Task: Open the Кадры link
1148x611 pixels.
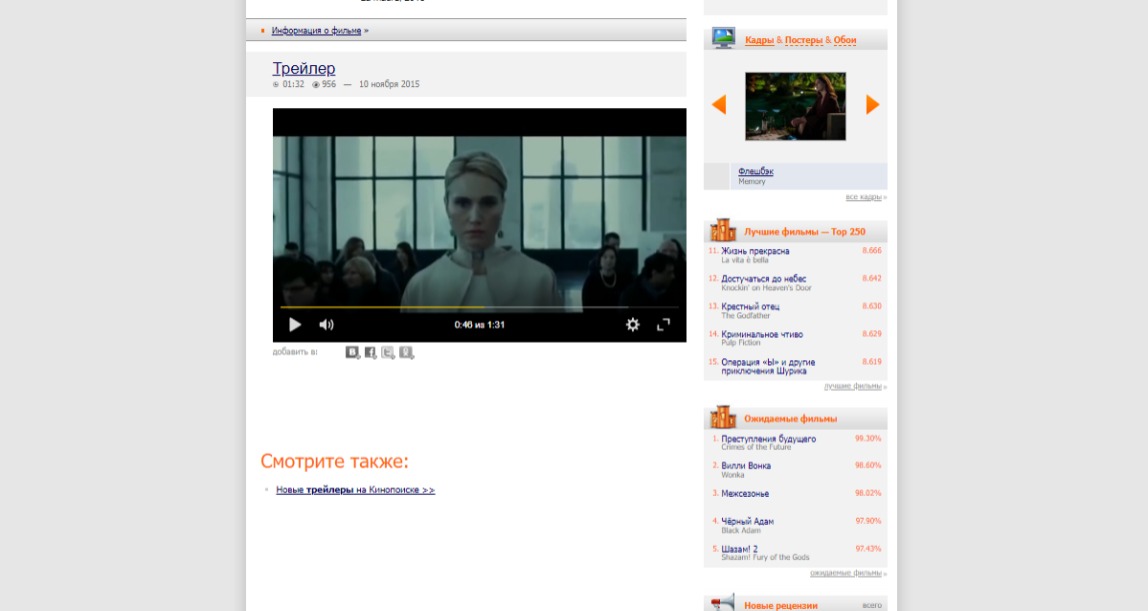Action: [759, 40]
